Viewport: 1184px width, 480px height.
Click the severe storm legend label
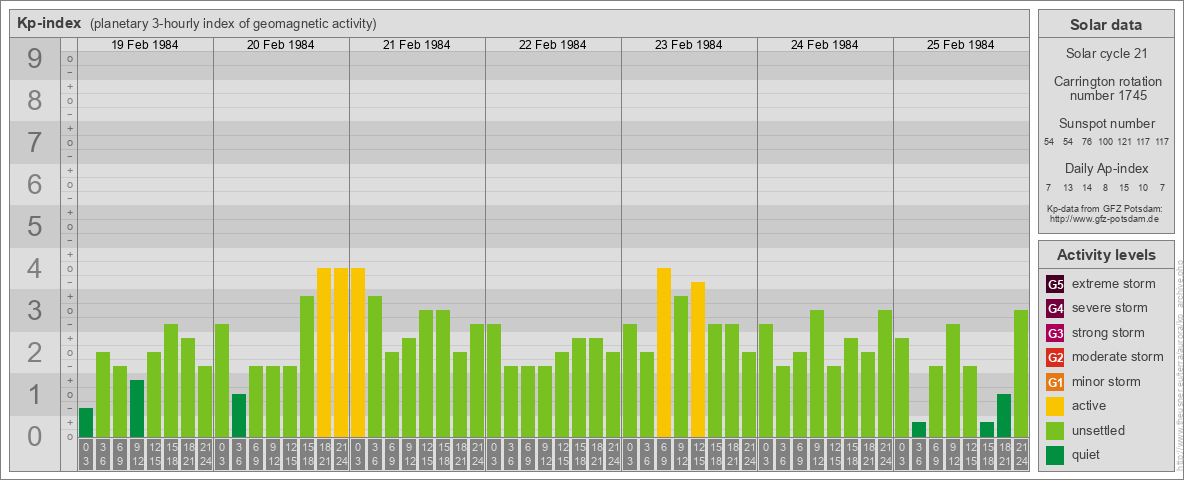[1109, 308]
